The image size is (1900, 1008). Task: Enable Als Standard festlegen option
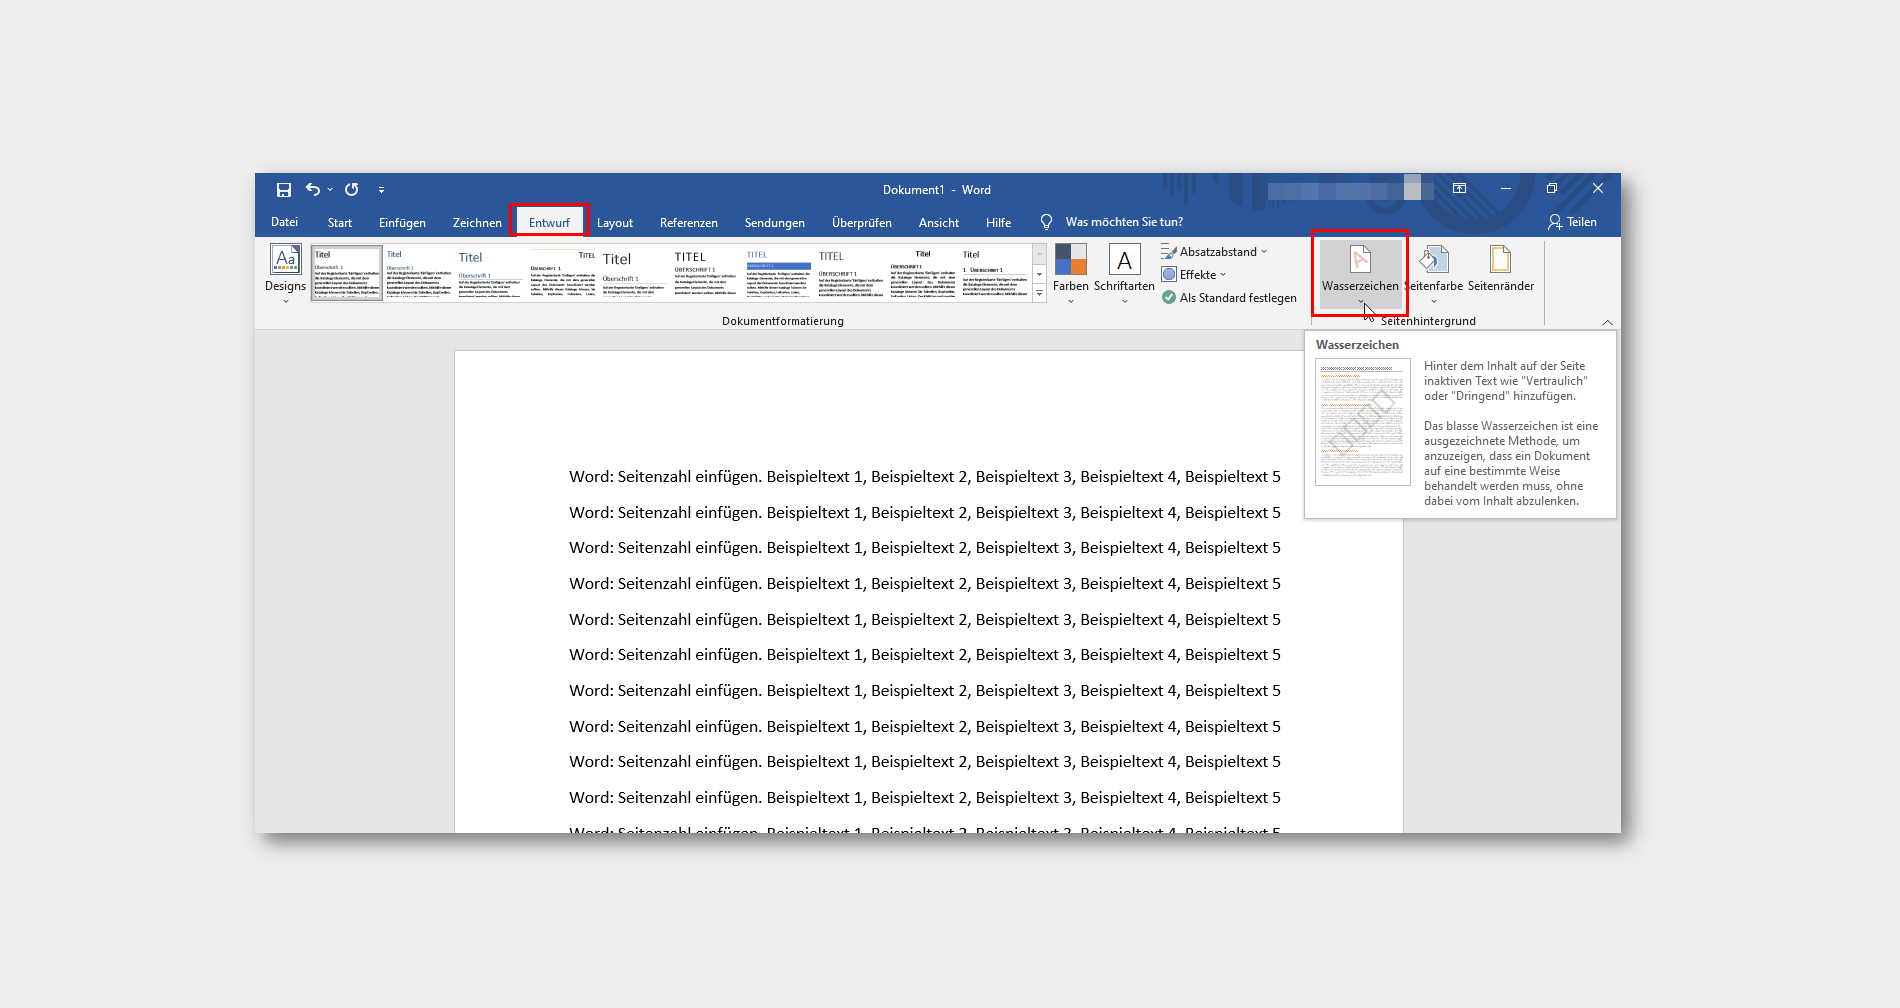click(x=1228, y=297)
